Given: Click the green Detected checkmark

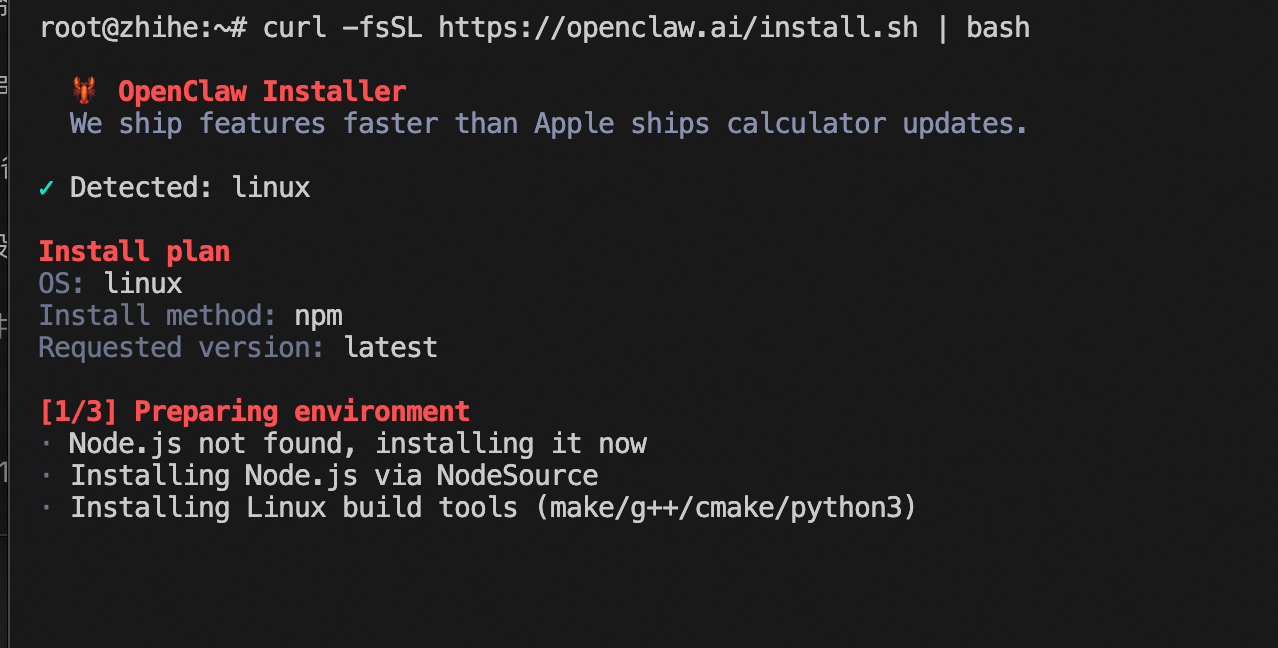Looking at the screenshot, I should 46,188.
